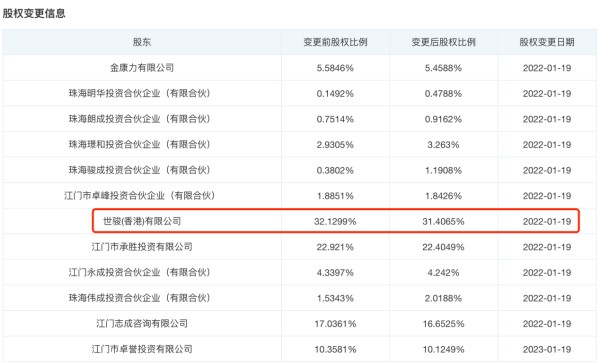Open shareholder 金康力有限公司
The height and width of the screenshot is (364, 600).
142,68
